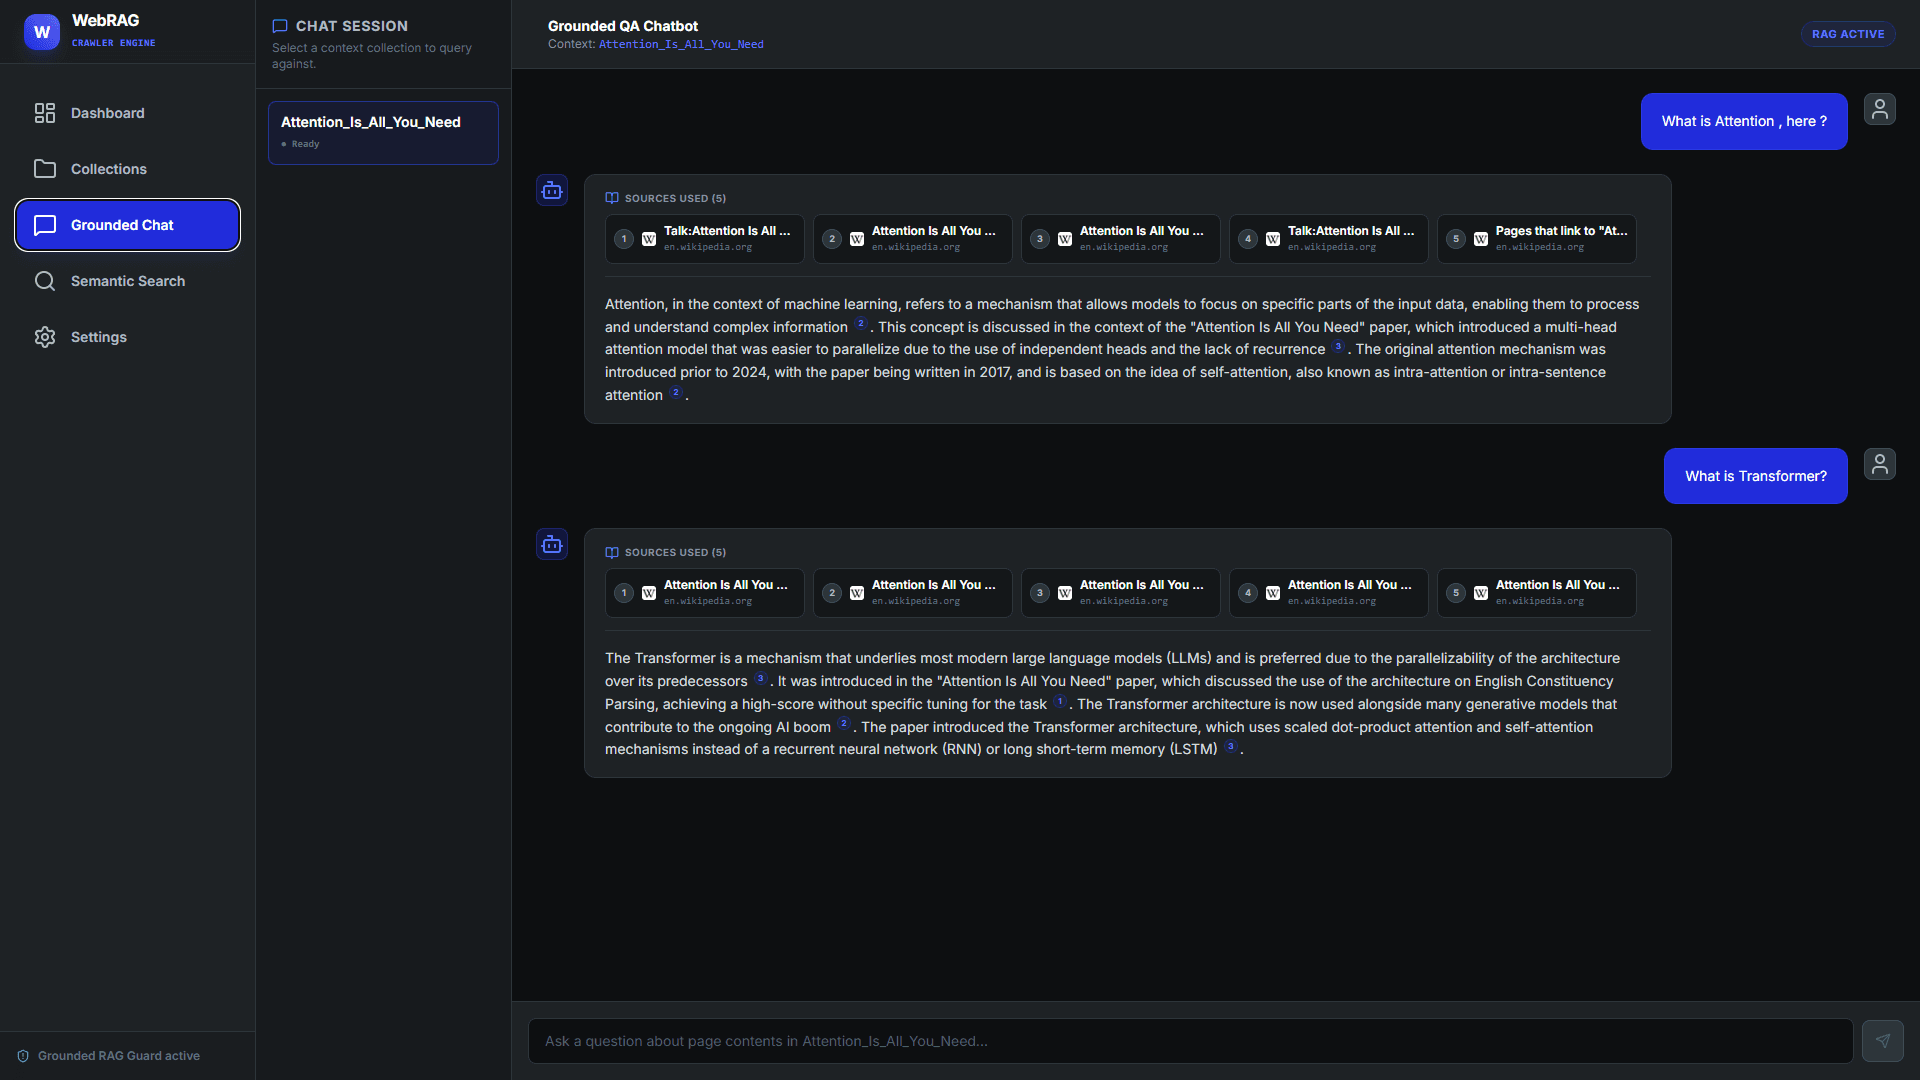Click the Grounded RAG Guard shield icon
The image size is (1920, 1080).
[23, 1056]
